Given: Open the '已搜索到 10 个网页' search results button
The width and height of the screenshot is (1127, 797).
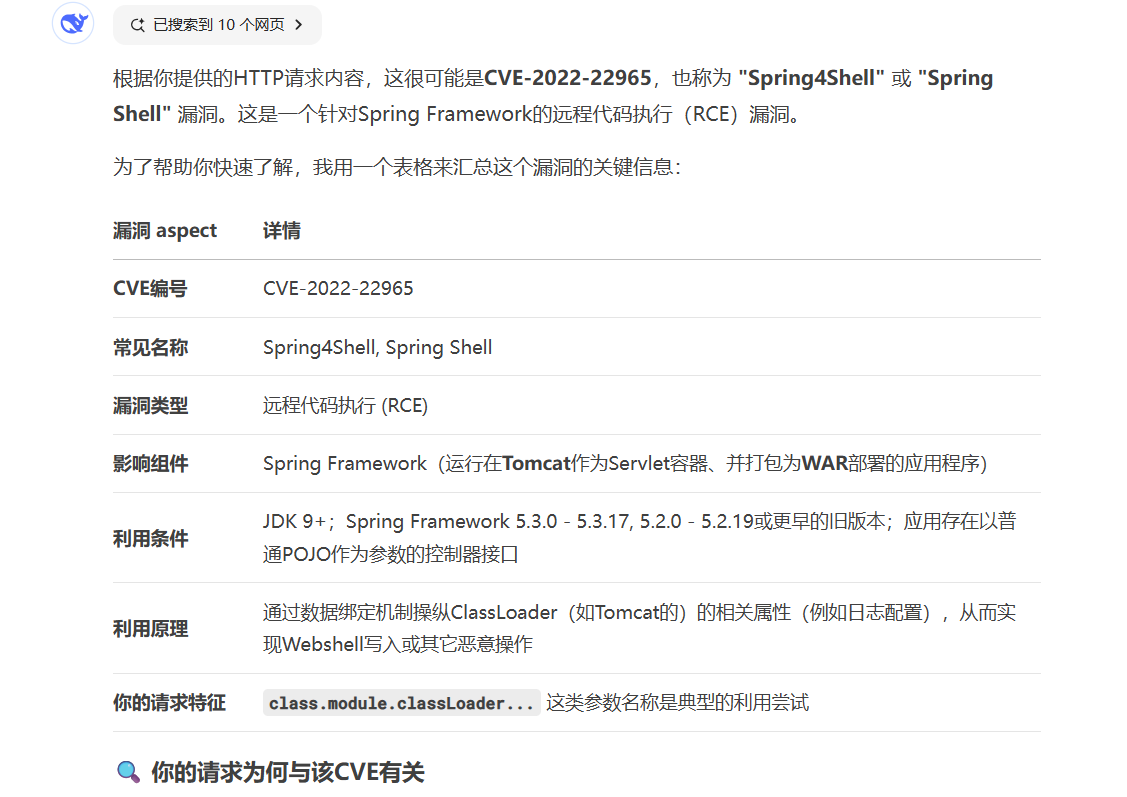Looking at the screenshot, I should click(217, 25).
